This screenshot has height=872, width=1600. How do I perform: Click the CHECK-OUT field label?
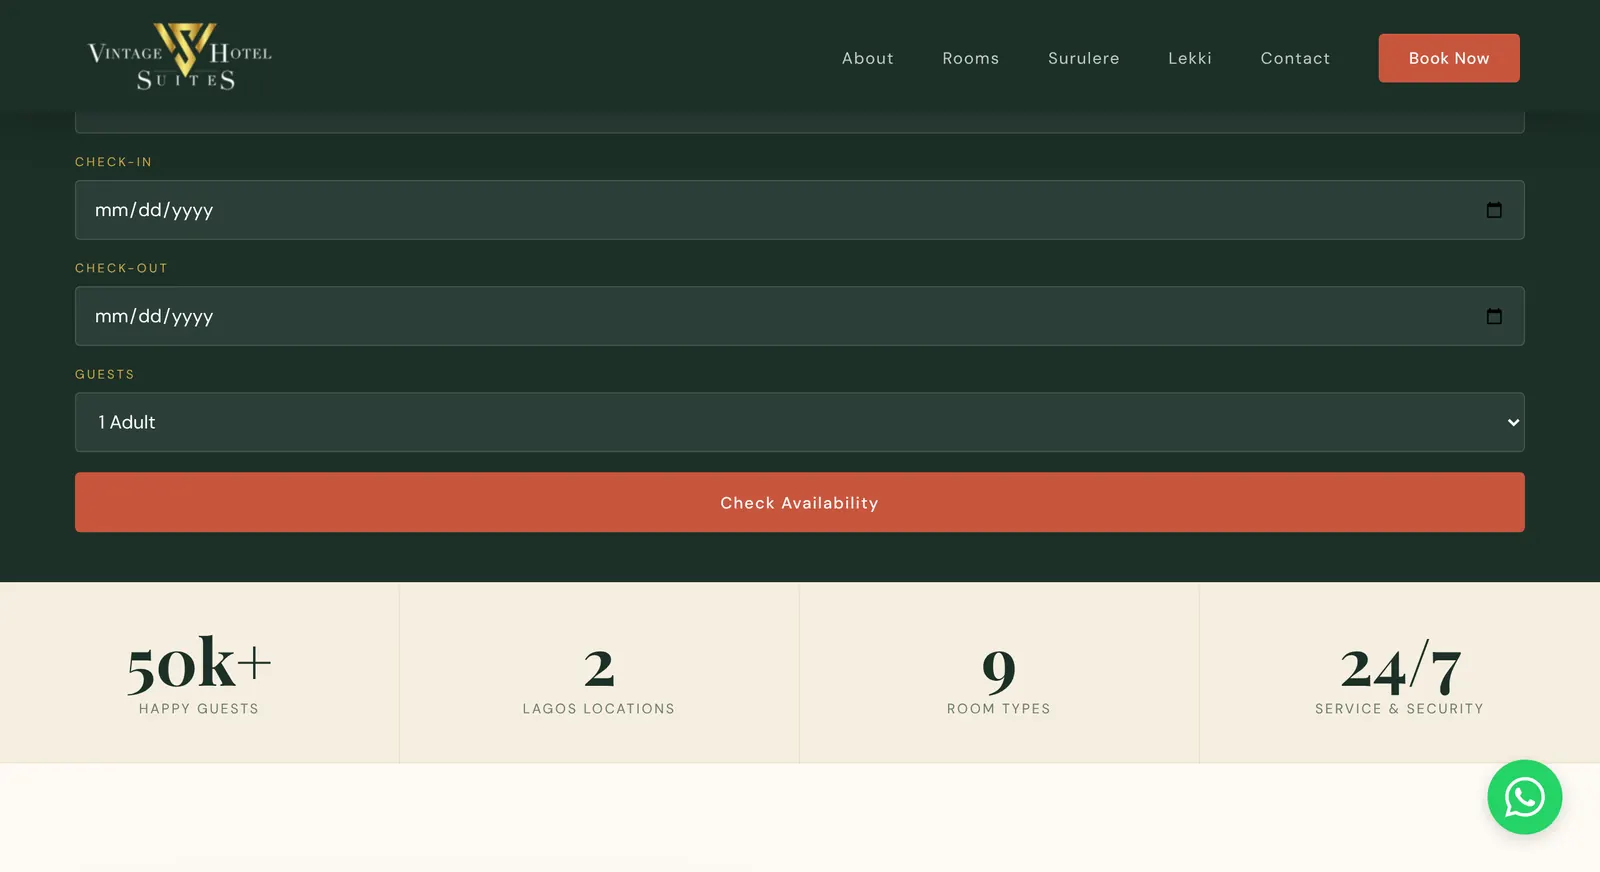tap(121, 268)
